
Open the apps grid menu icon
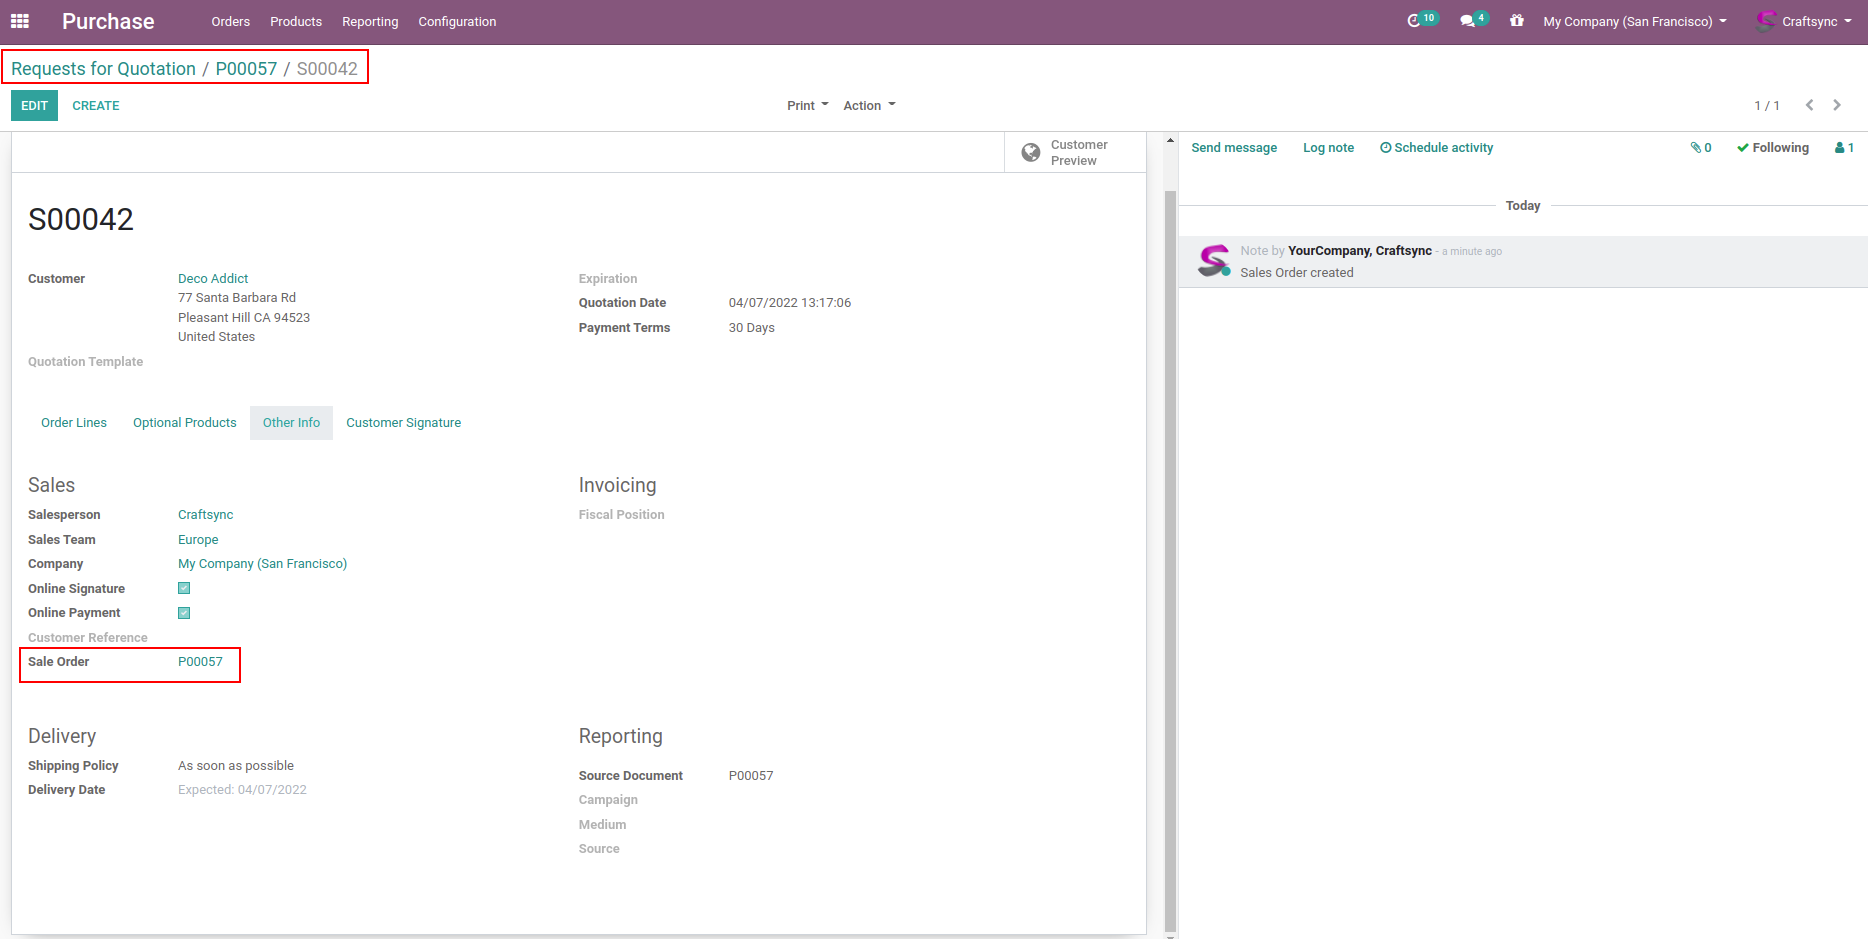(x=20, y=21)
